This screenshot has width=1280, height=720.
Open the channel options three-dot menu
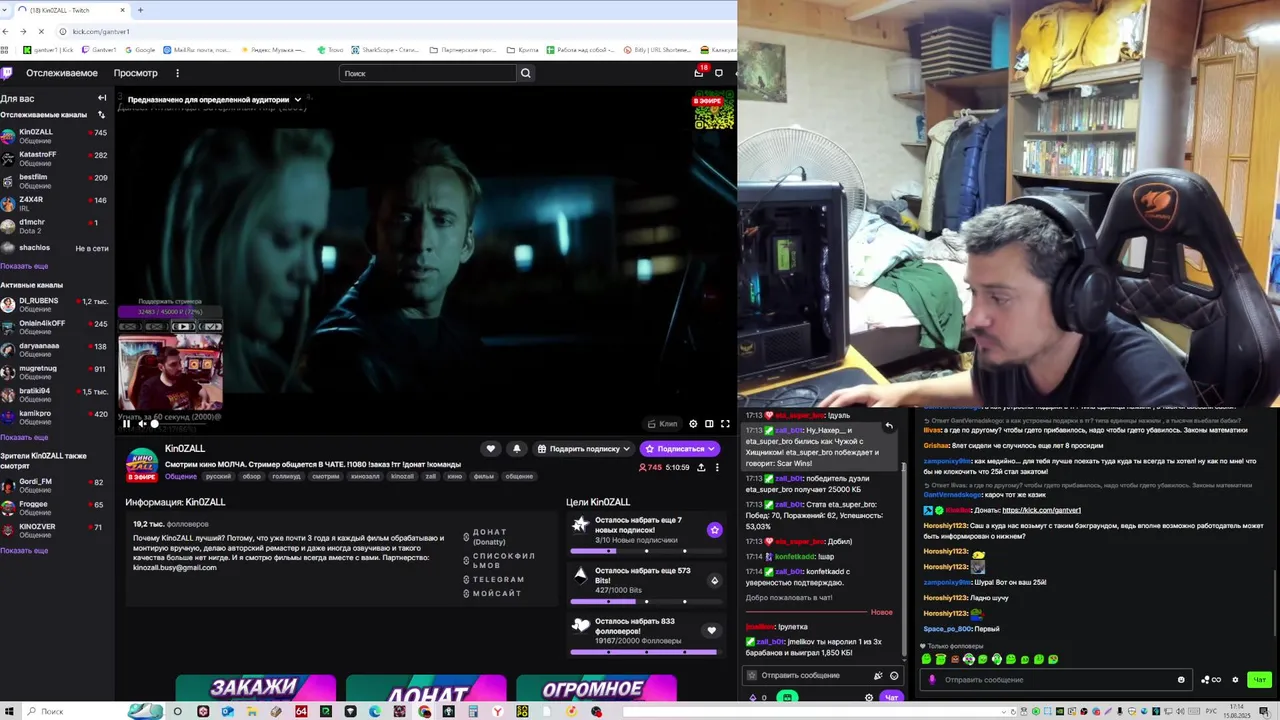click(x=717, y=467)
